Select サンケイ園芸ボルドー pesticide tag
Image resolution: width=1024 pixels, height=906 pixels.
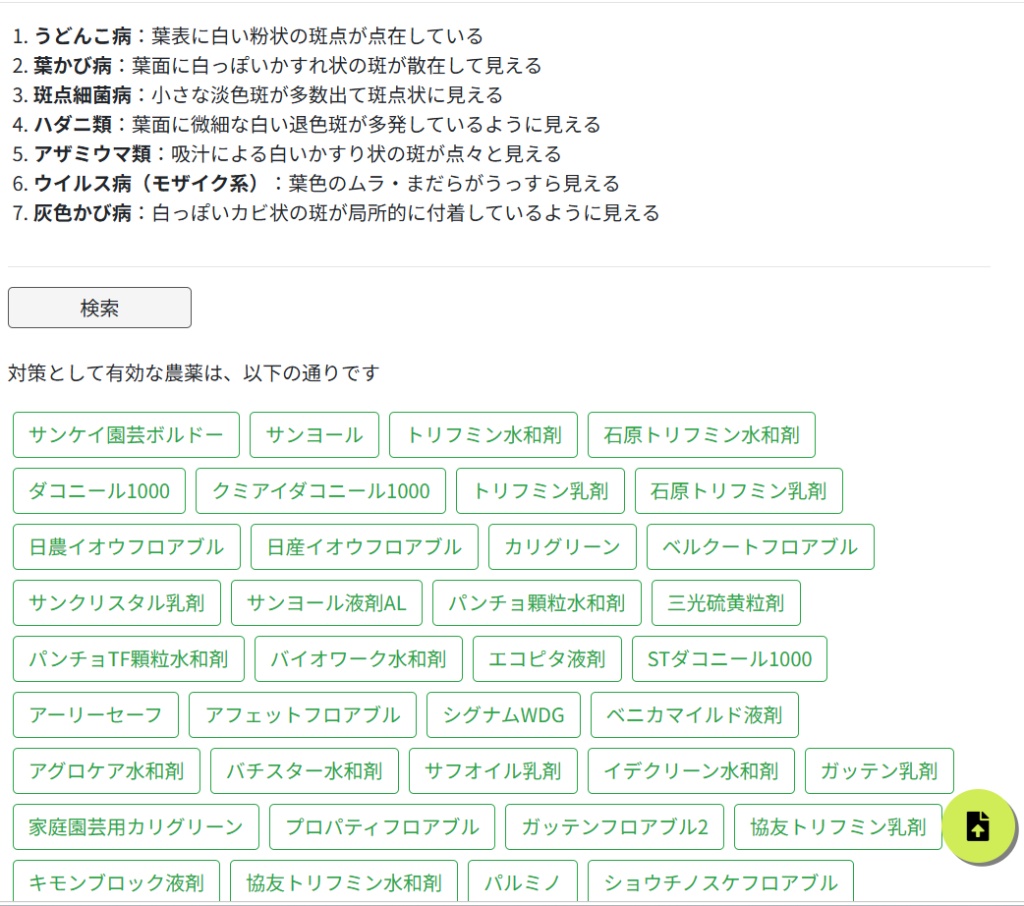click(x=126, y=435)
